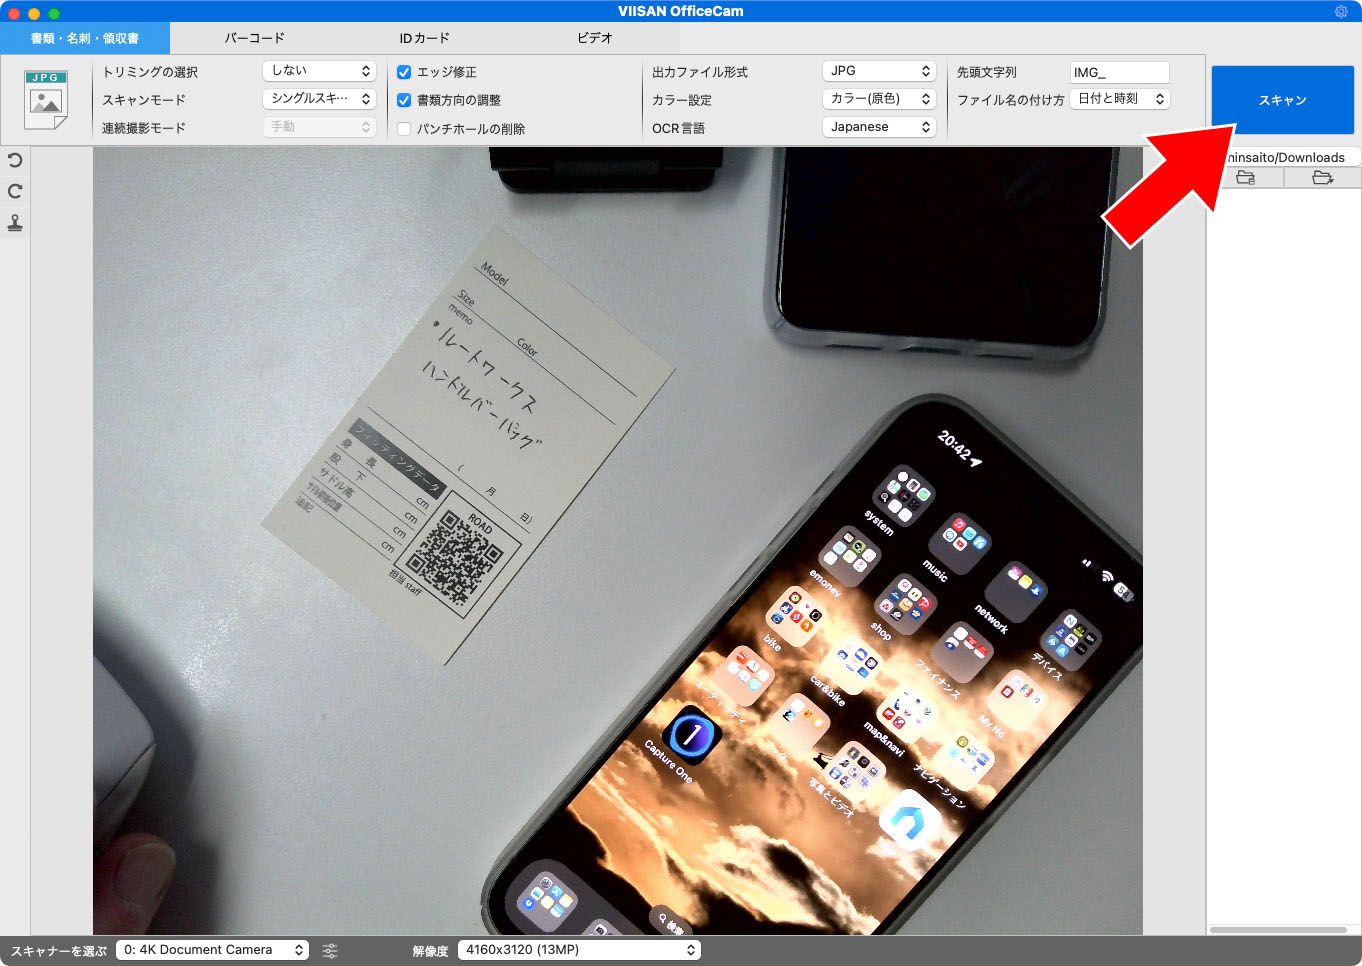Image resolution: width=1362 pixels, height=966 pixels.
Task: Click the 出力ファイル形式 label
Action: pos(700,72)
